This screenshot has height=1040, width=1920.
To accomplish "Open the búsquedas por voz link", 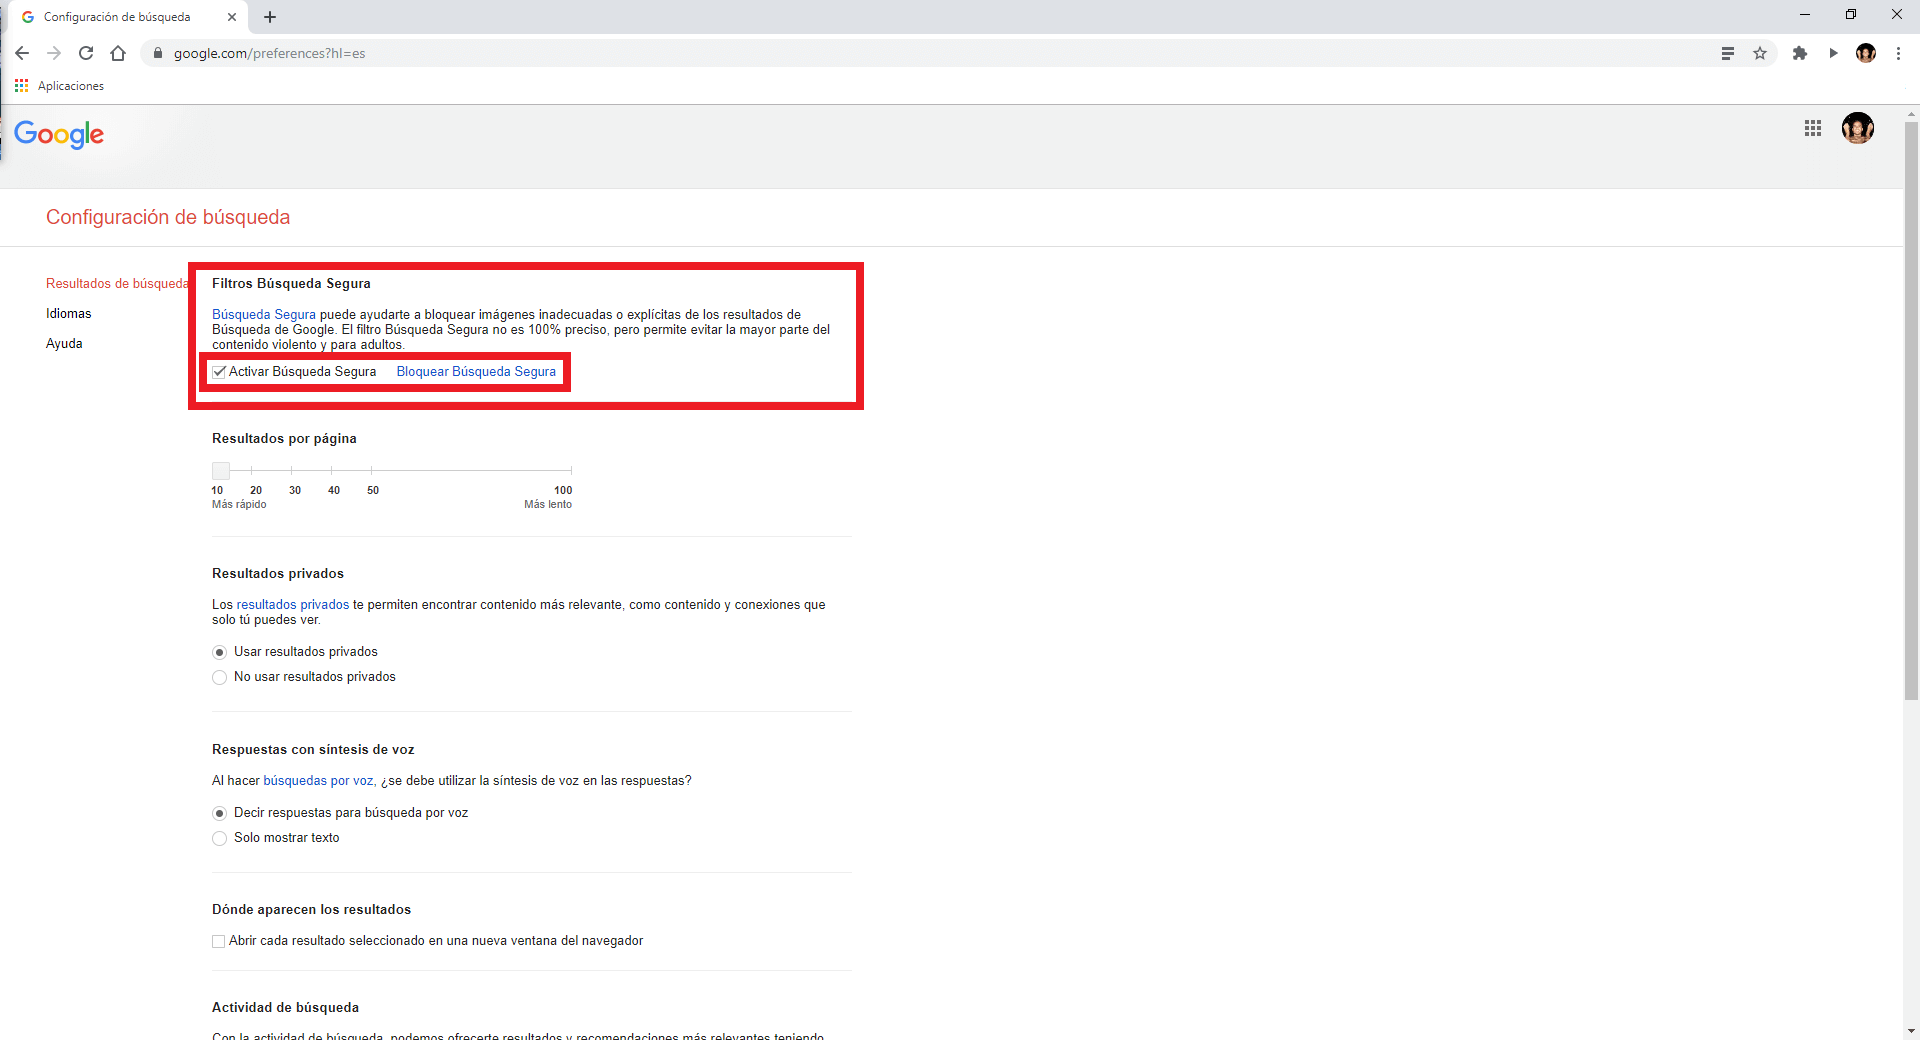I will [x=318, y=781].
